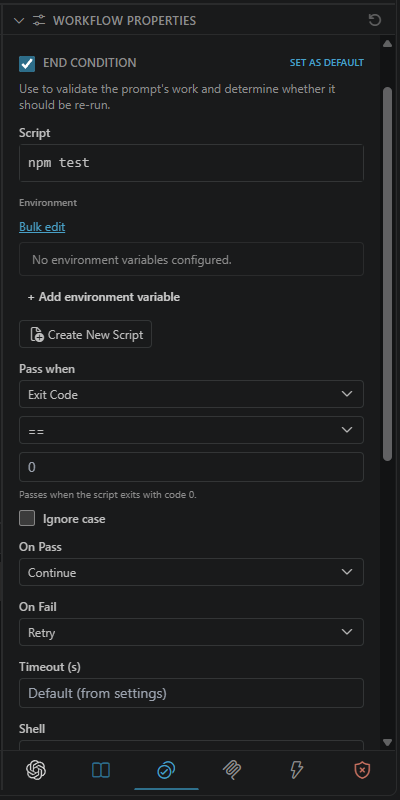Enable the Ignore case checkbox
Screen dimensions: 400x800
pyautogui.click(x=27, y=519)
